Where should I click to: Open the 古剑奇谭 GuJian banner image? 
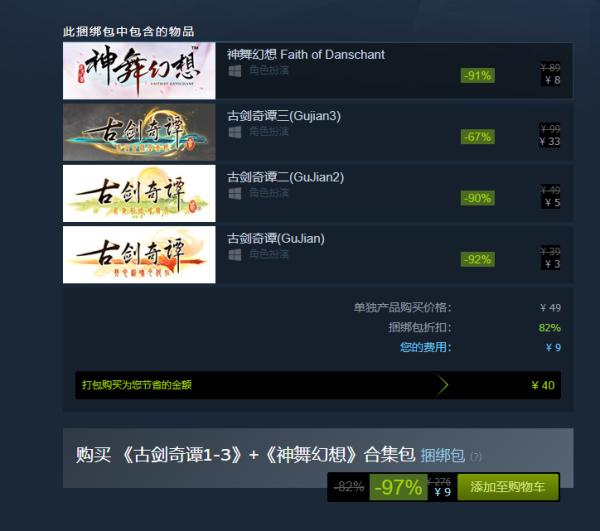pos(139,254)
